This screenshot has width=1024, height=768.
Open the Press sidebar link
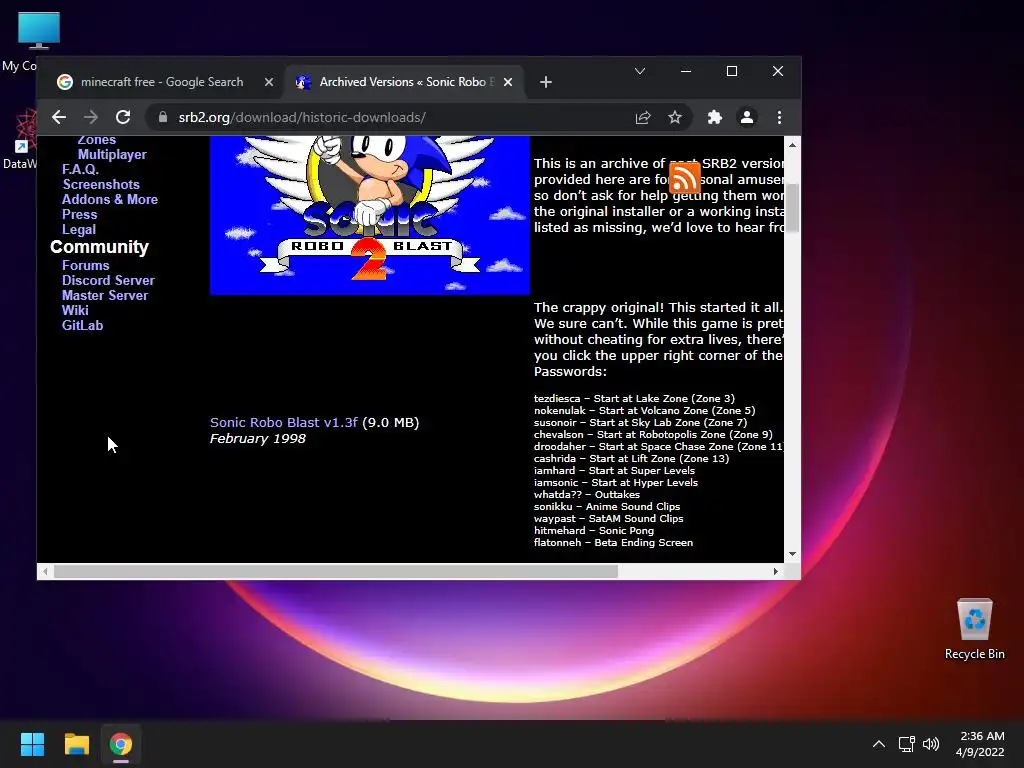pyautogui.click(x=80, y=215)
